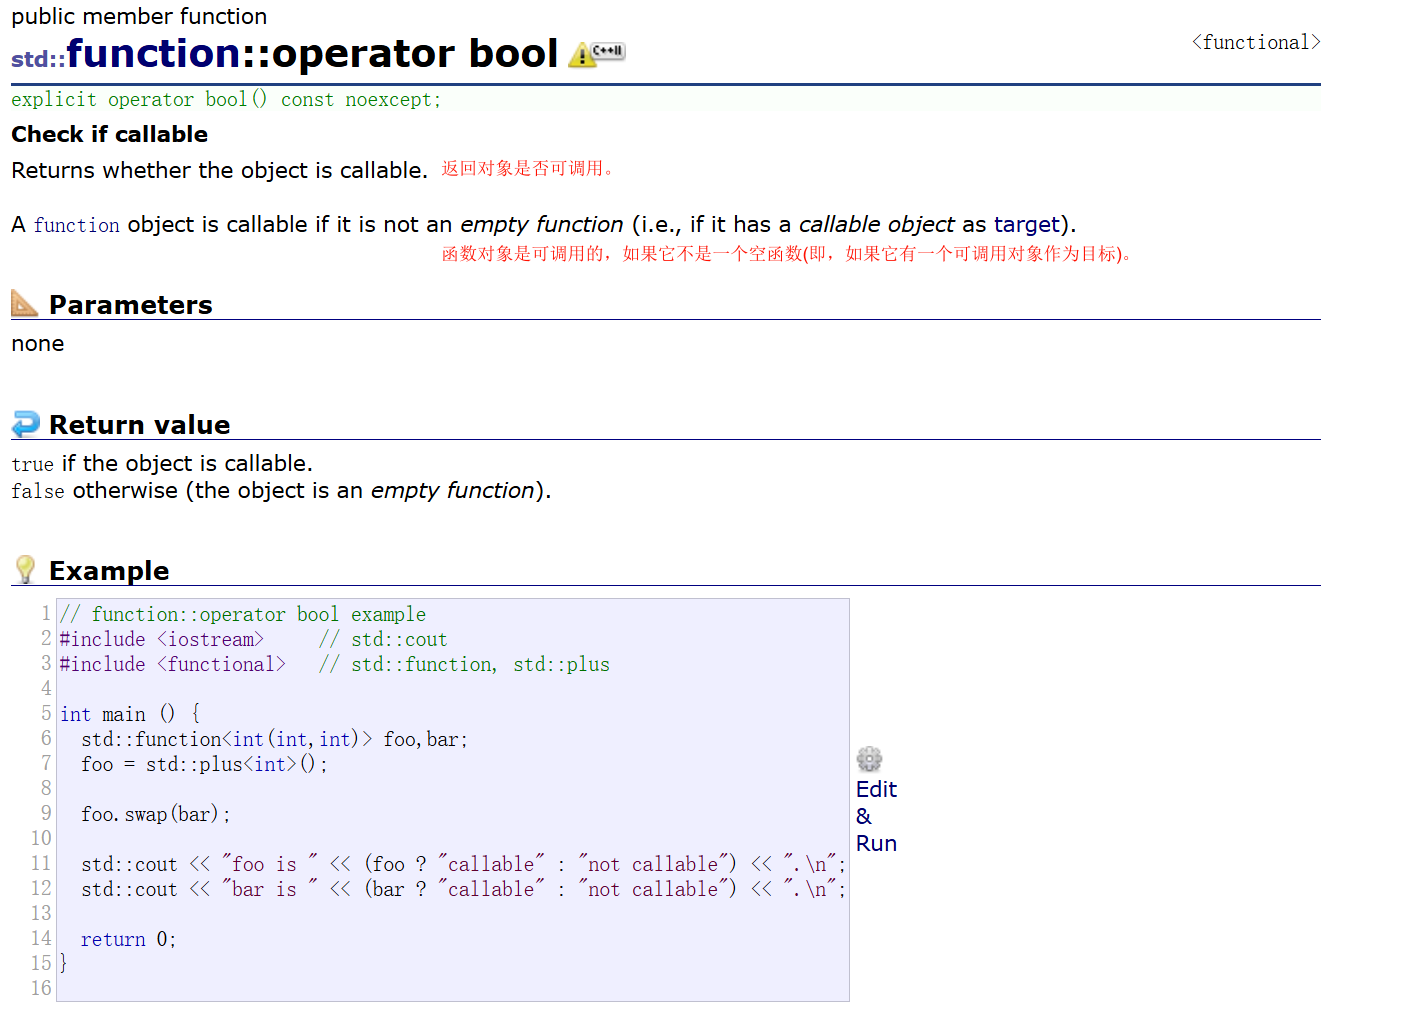Open the <functional> header reference
The height and width of the screenshot is (1021, 1427).
[1256, 42]
